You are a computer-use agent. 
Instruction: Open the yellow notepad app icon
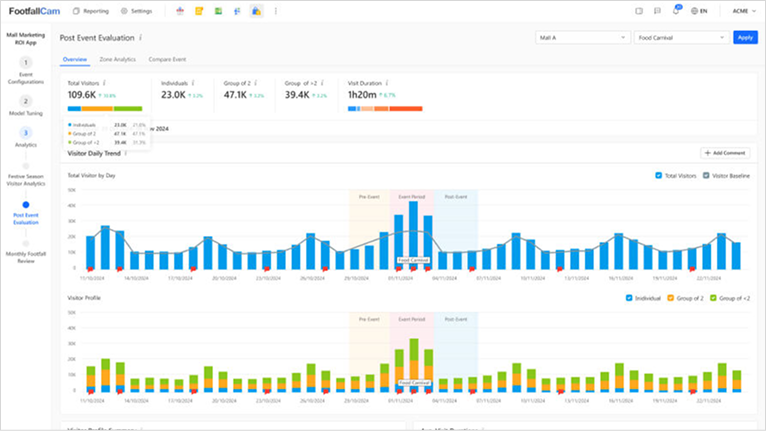199,11
